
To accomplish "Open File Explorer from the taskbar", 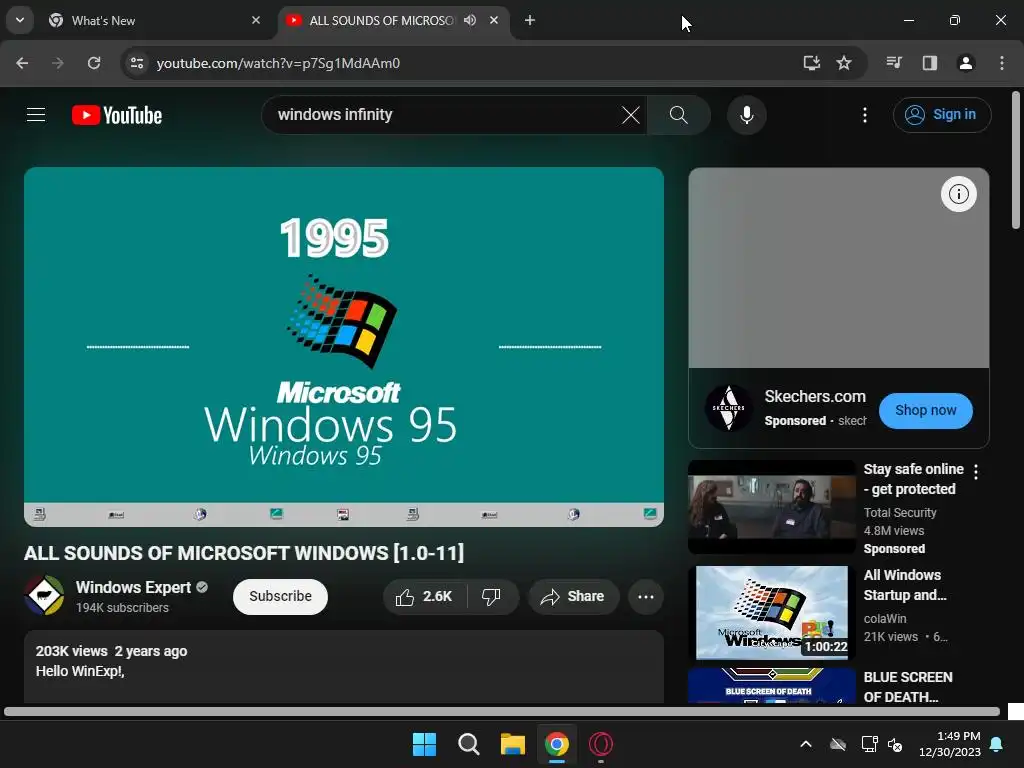I will point(513,744).
